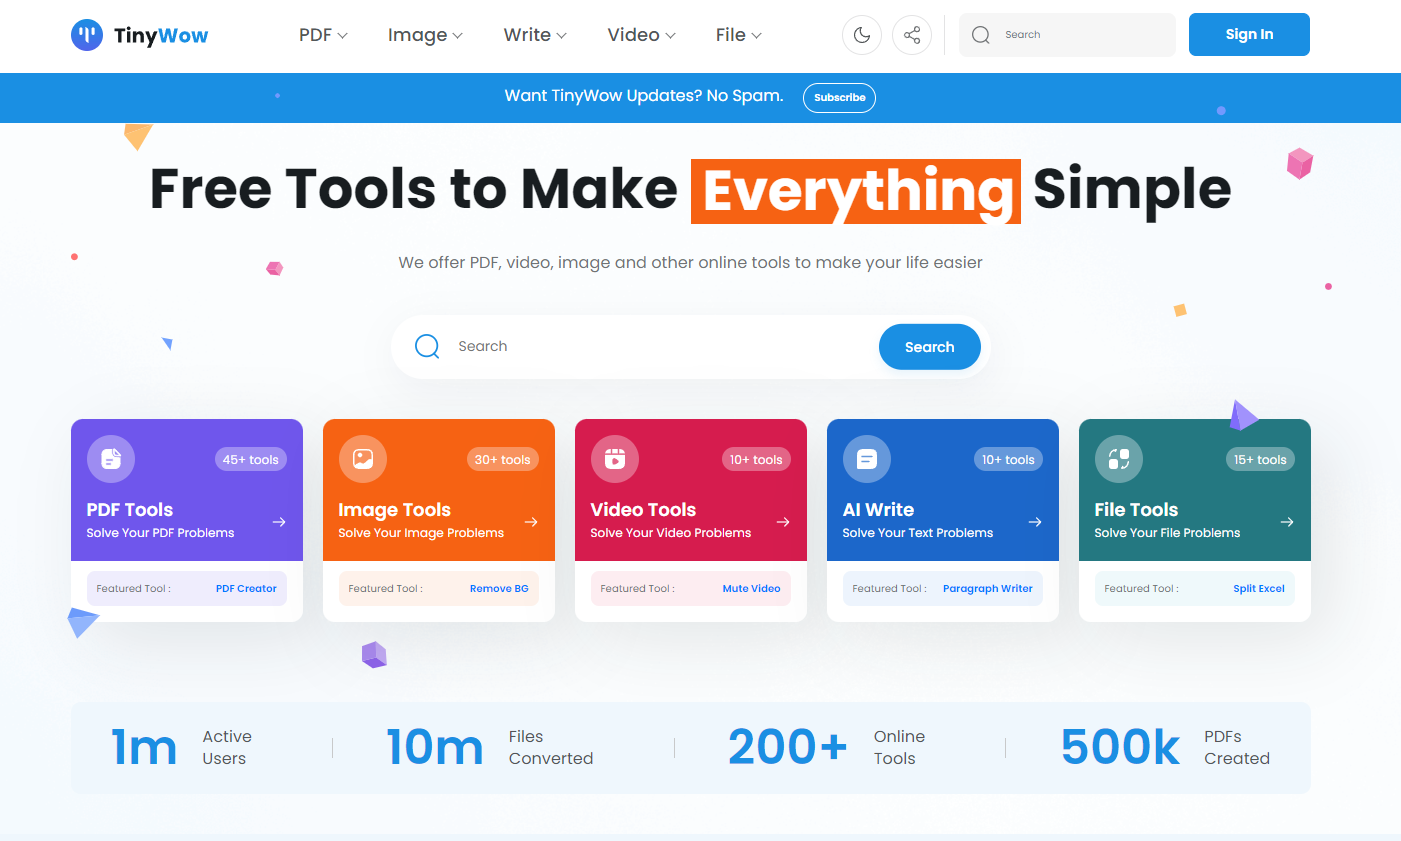
Task: Open the AI Write card title
Action: click(x=878, y=510)
